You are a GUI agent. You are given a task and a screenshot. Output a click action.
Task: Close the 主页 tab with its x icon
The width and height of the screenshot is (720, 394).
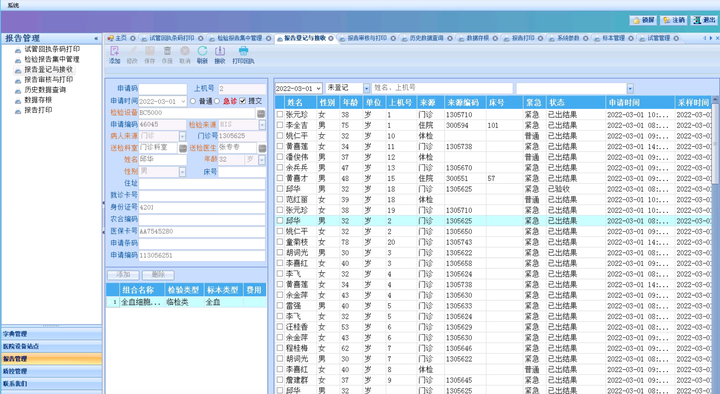133,38
